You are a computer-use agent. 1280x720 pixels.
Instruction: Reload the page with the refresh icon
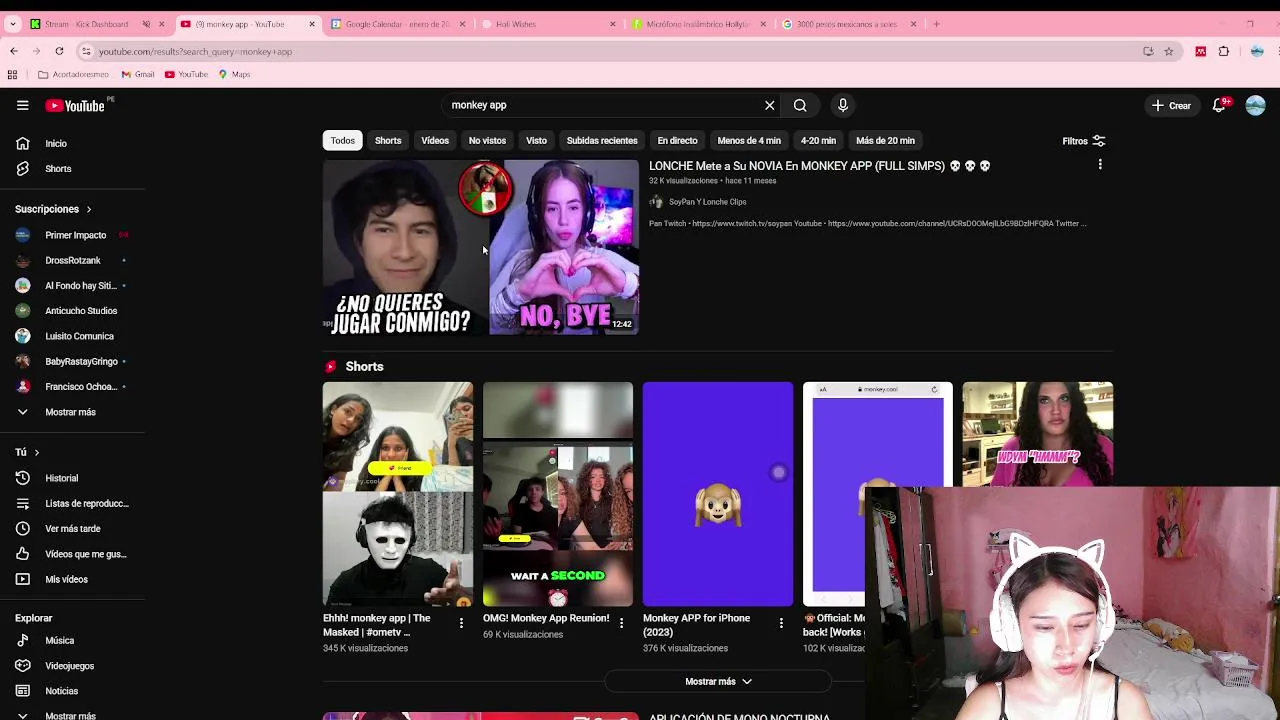coord(59,51)
